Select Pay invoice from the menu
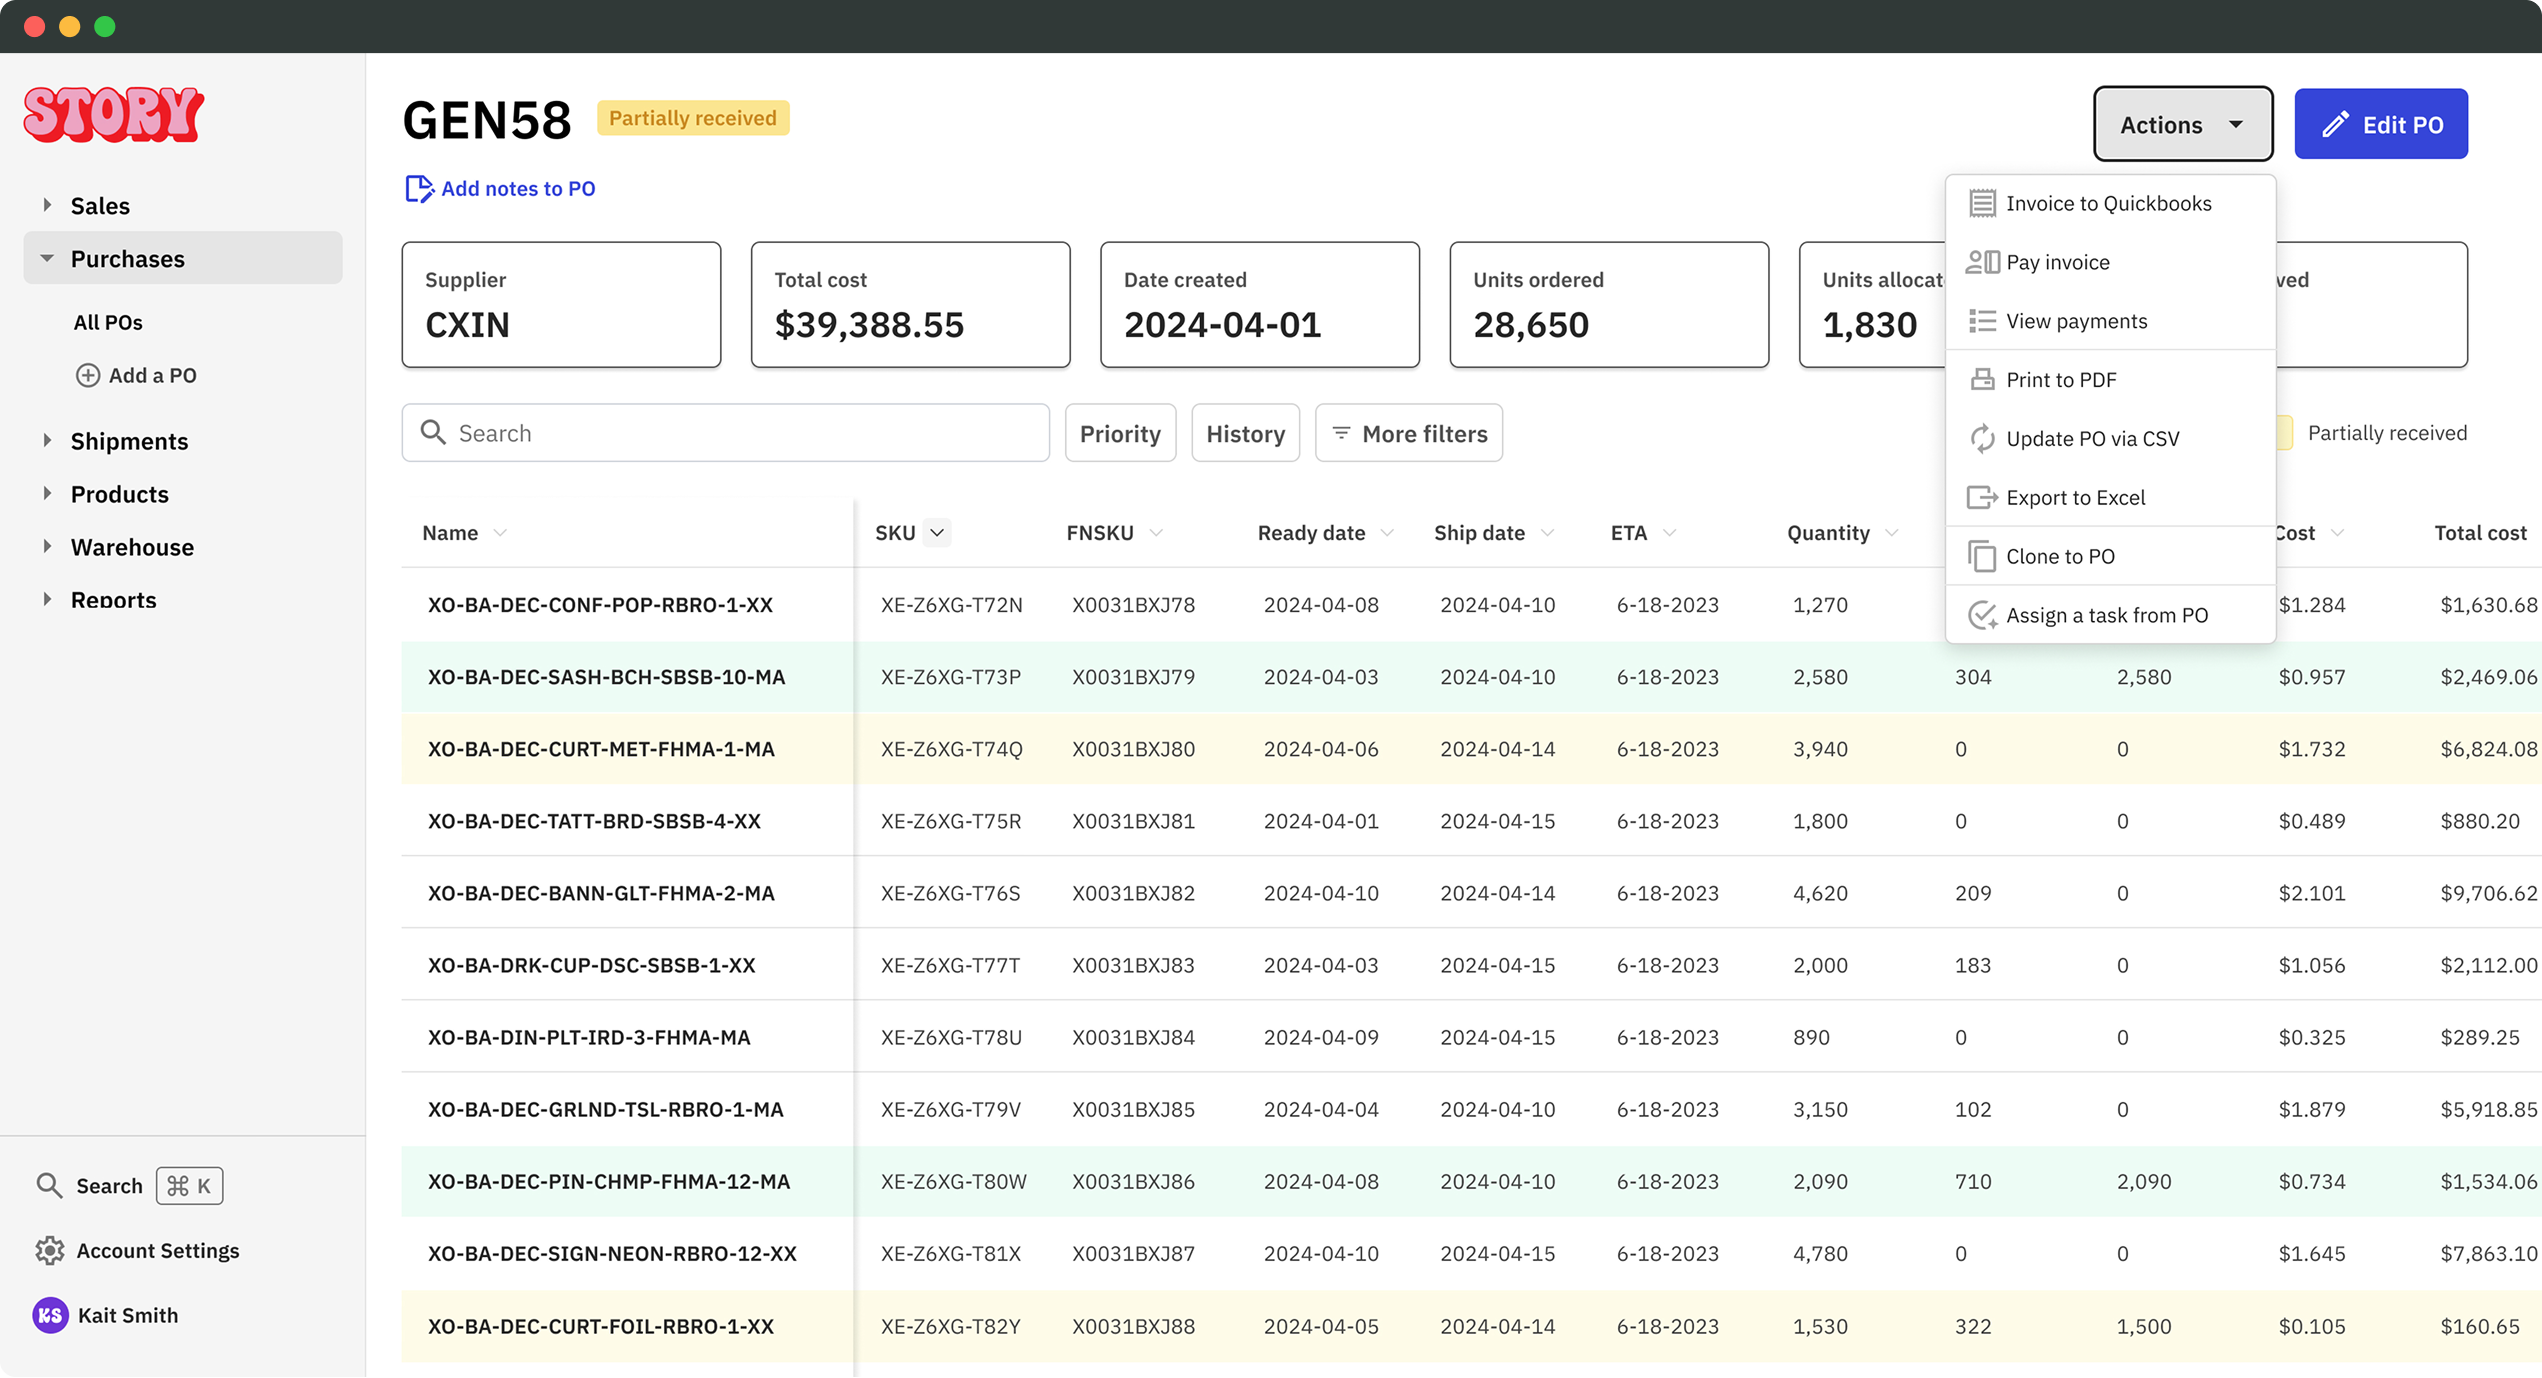This screenshot has width=2542, height=1378. point(2110,262)
